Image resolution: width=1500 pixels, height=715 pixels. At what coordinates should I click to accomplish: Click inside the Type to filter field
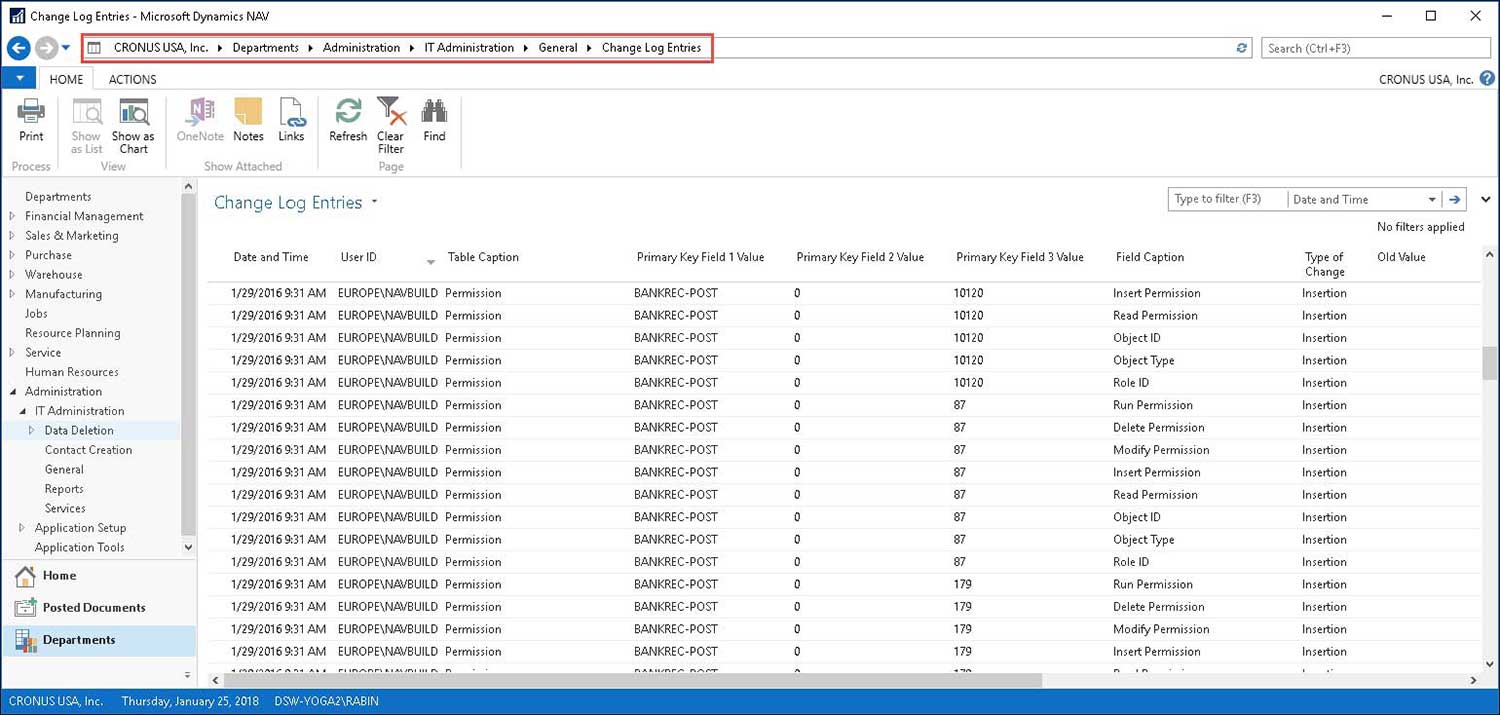[x=1225, y=199]
